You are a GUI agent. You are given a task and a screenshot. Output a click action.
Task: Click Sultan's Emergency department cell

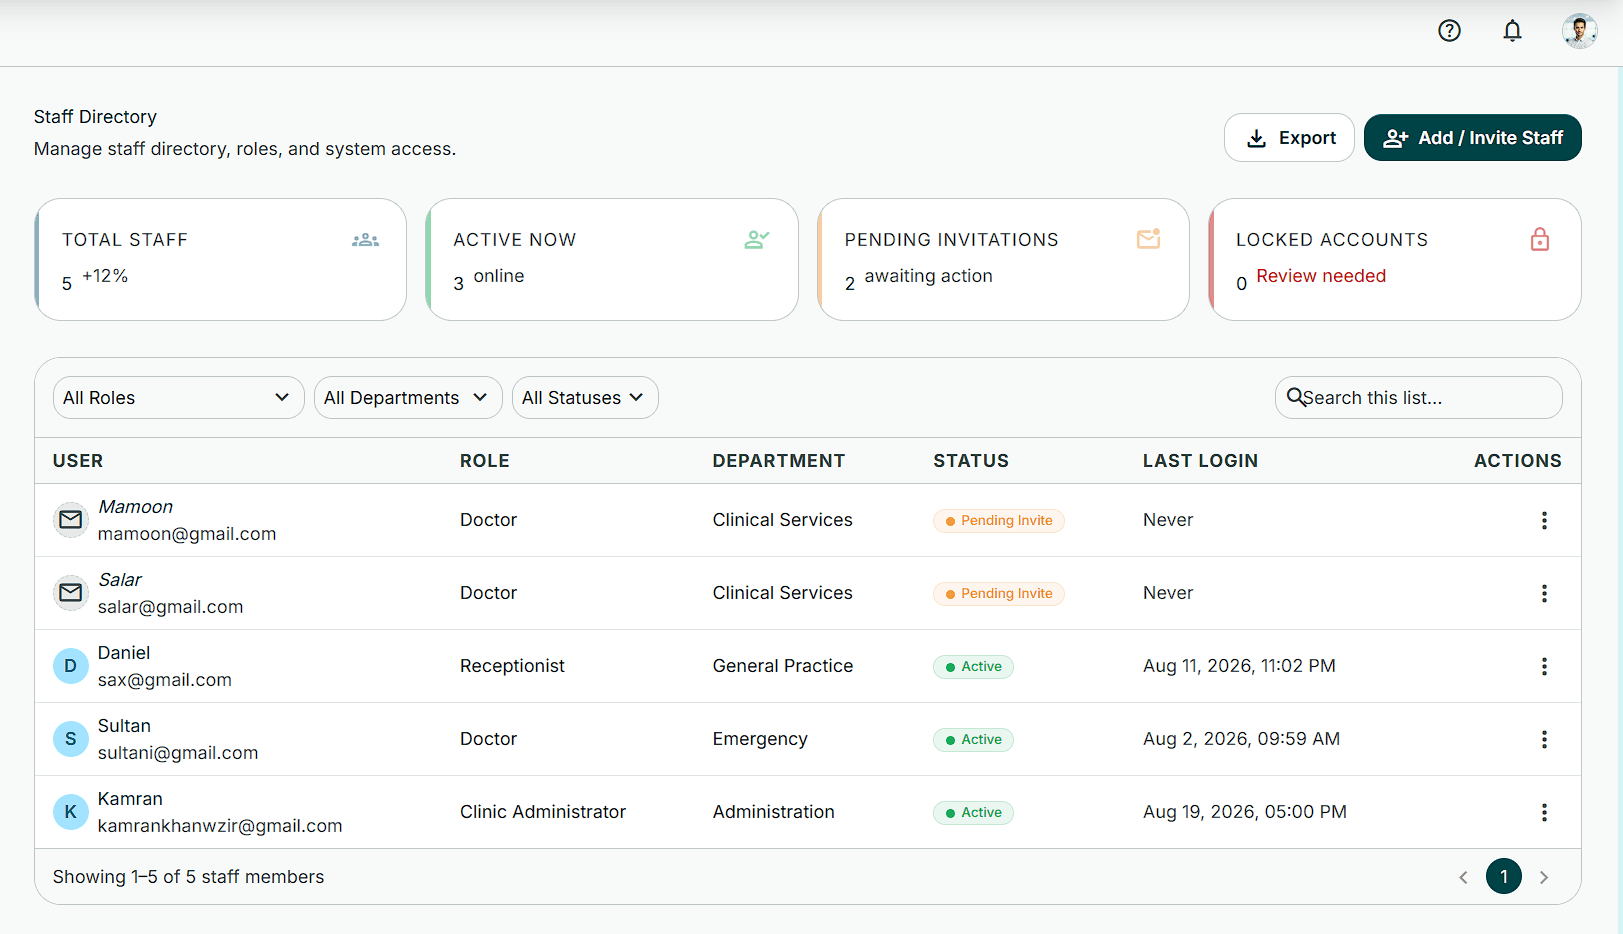[x=760, y=739]
